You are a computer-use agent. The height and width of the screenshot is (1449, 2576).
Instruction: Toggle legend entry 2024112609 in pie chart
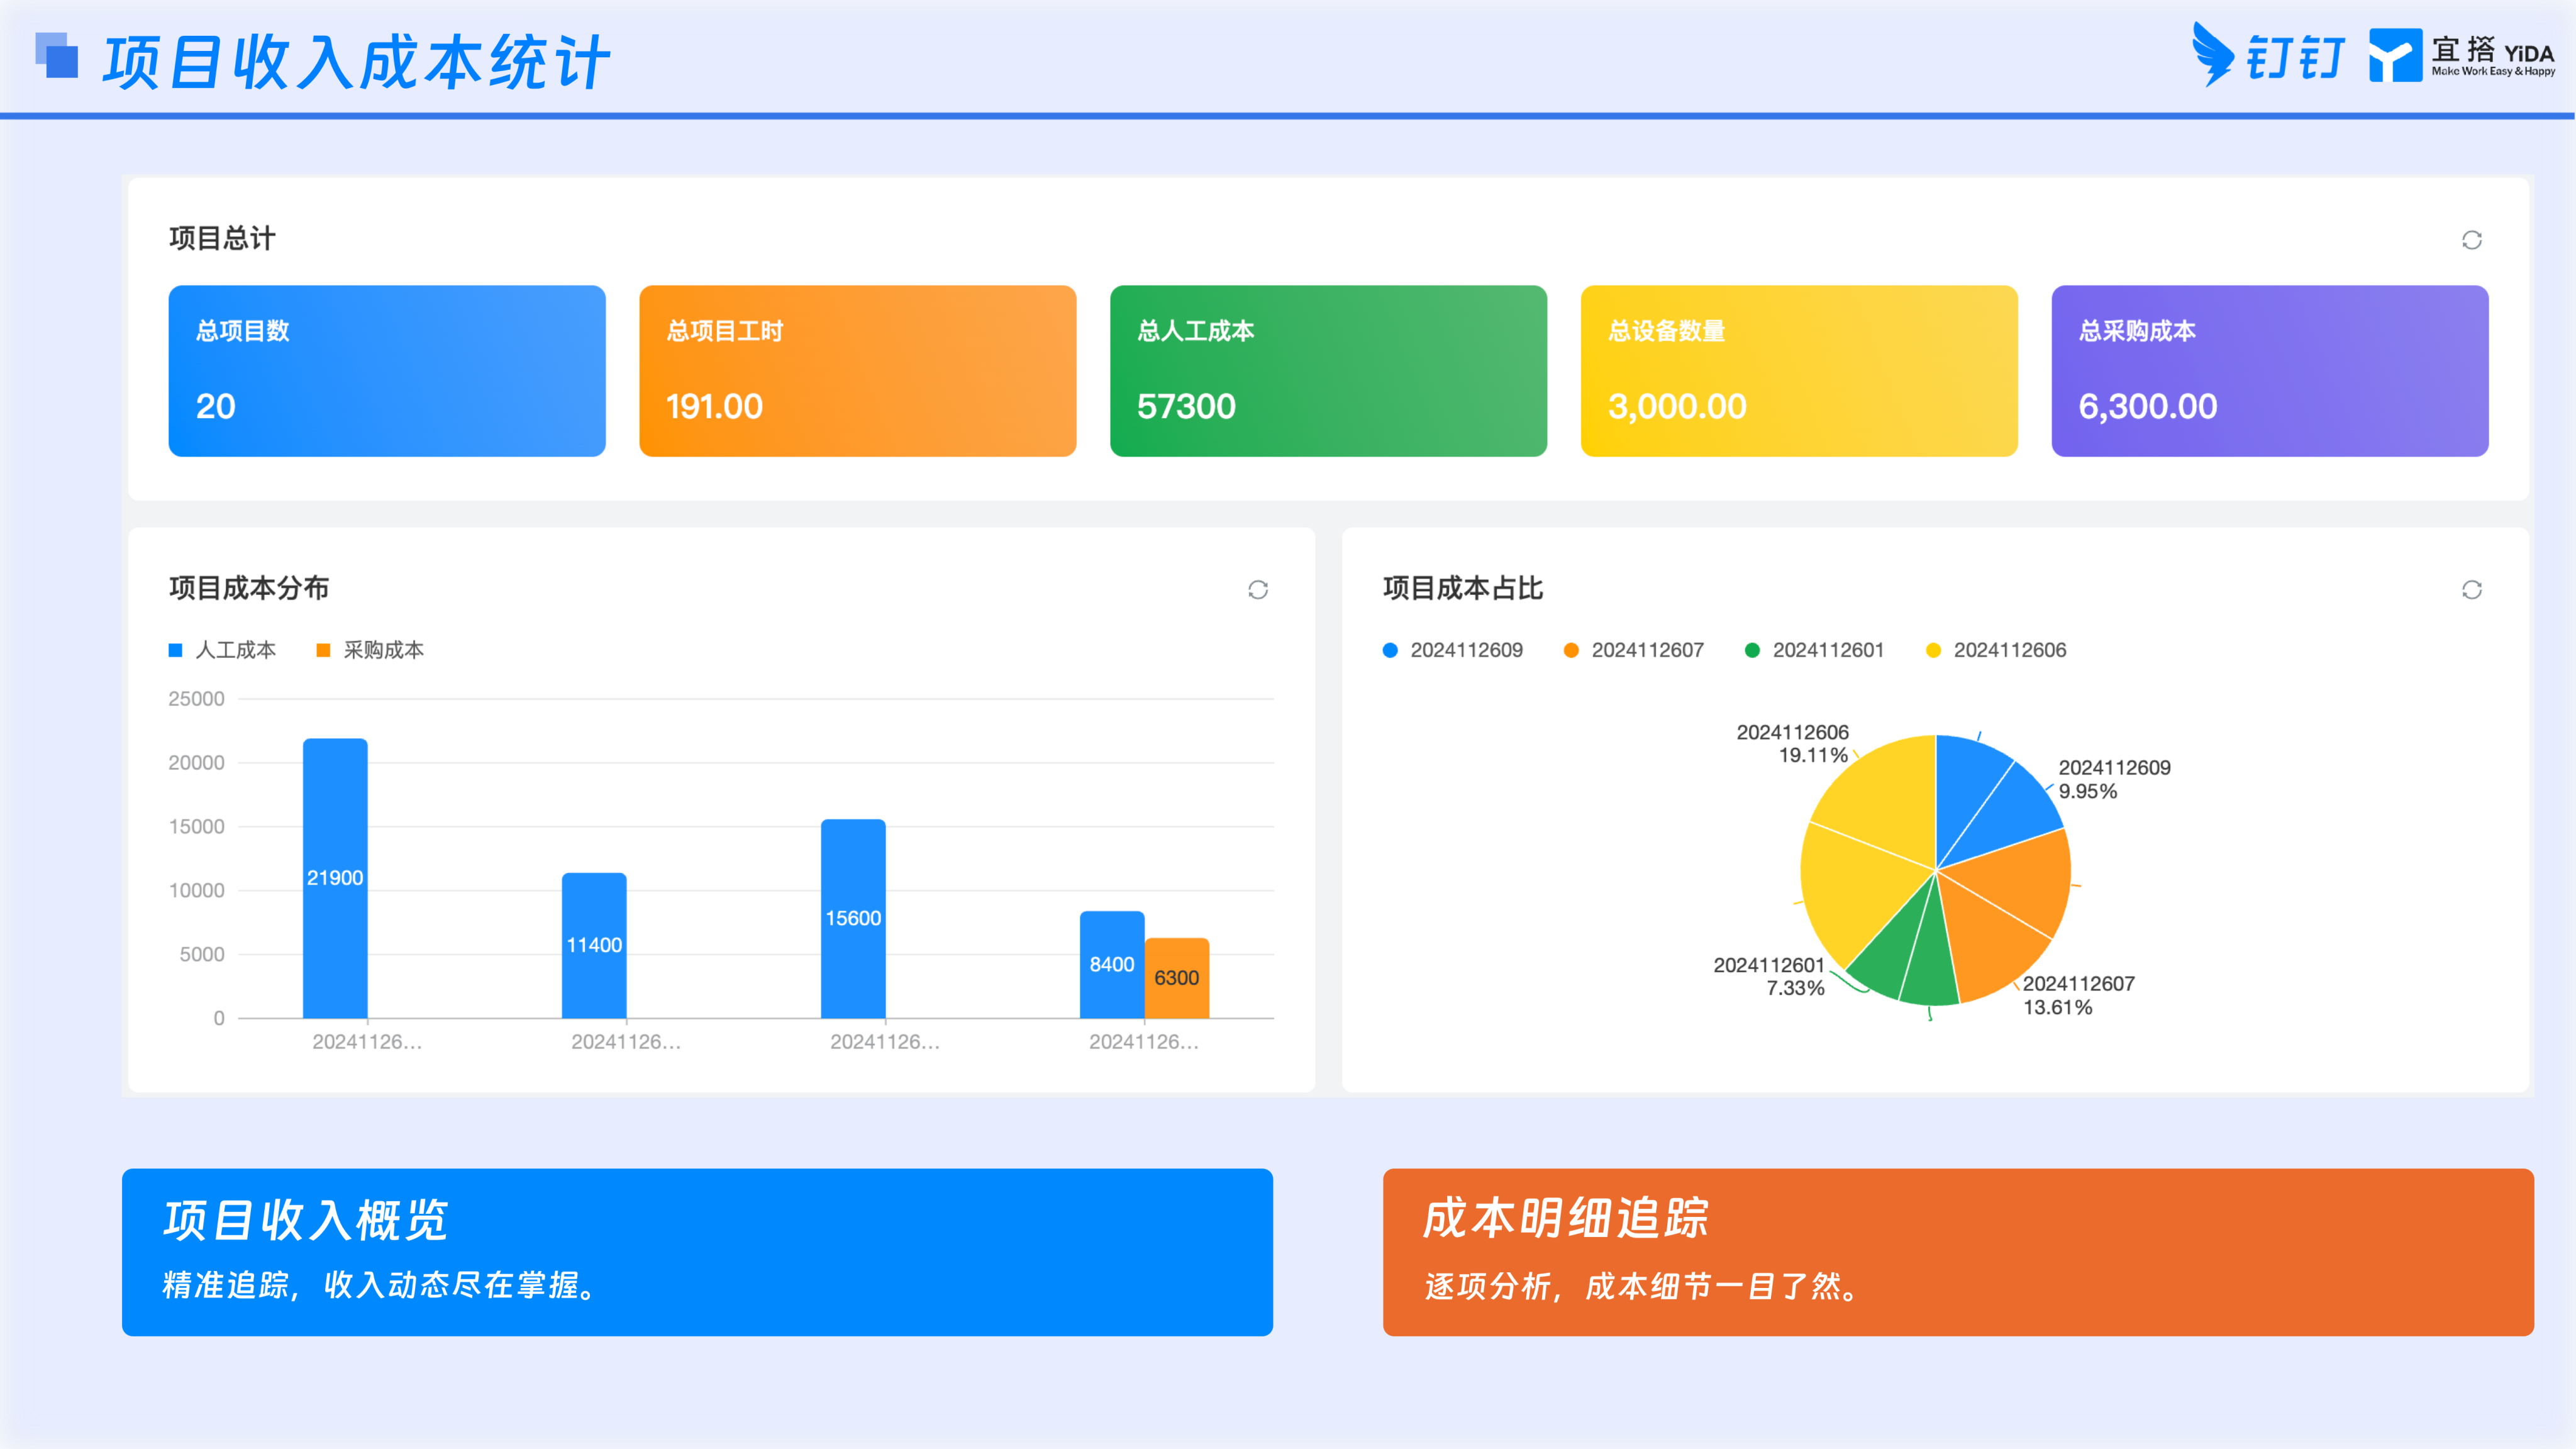click(1453, 650)
